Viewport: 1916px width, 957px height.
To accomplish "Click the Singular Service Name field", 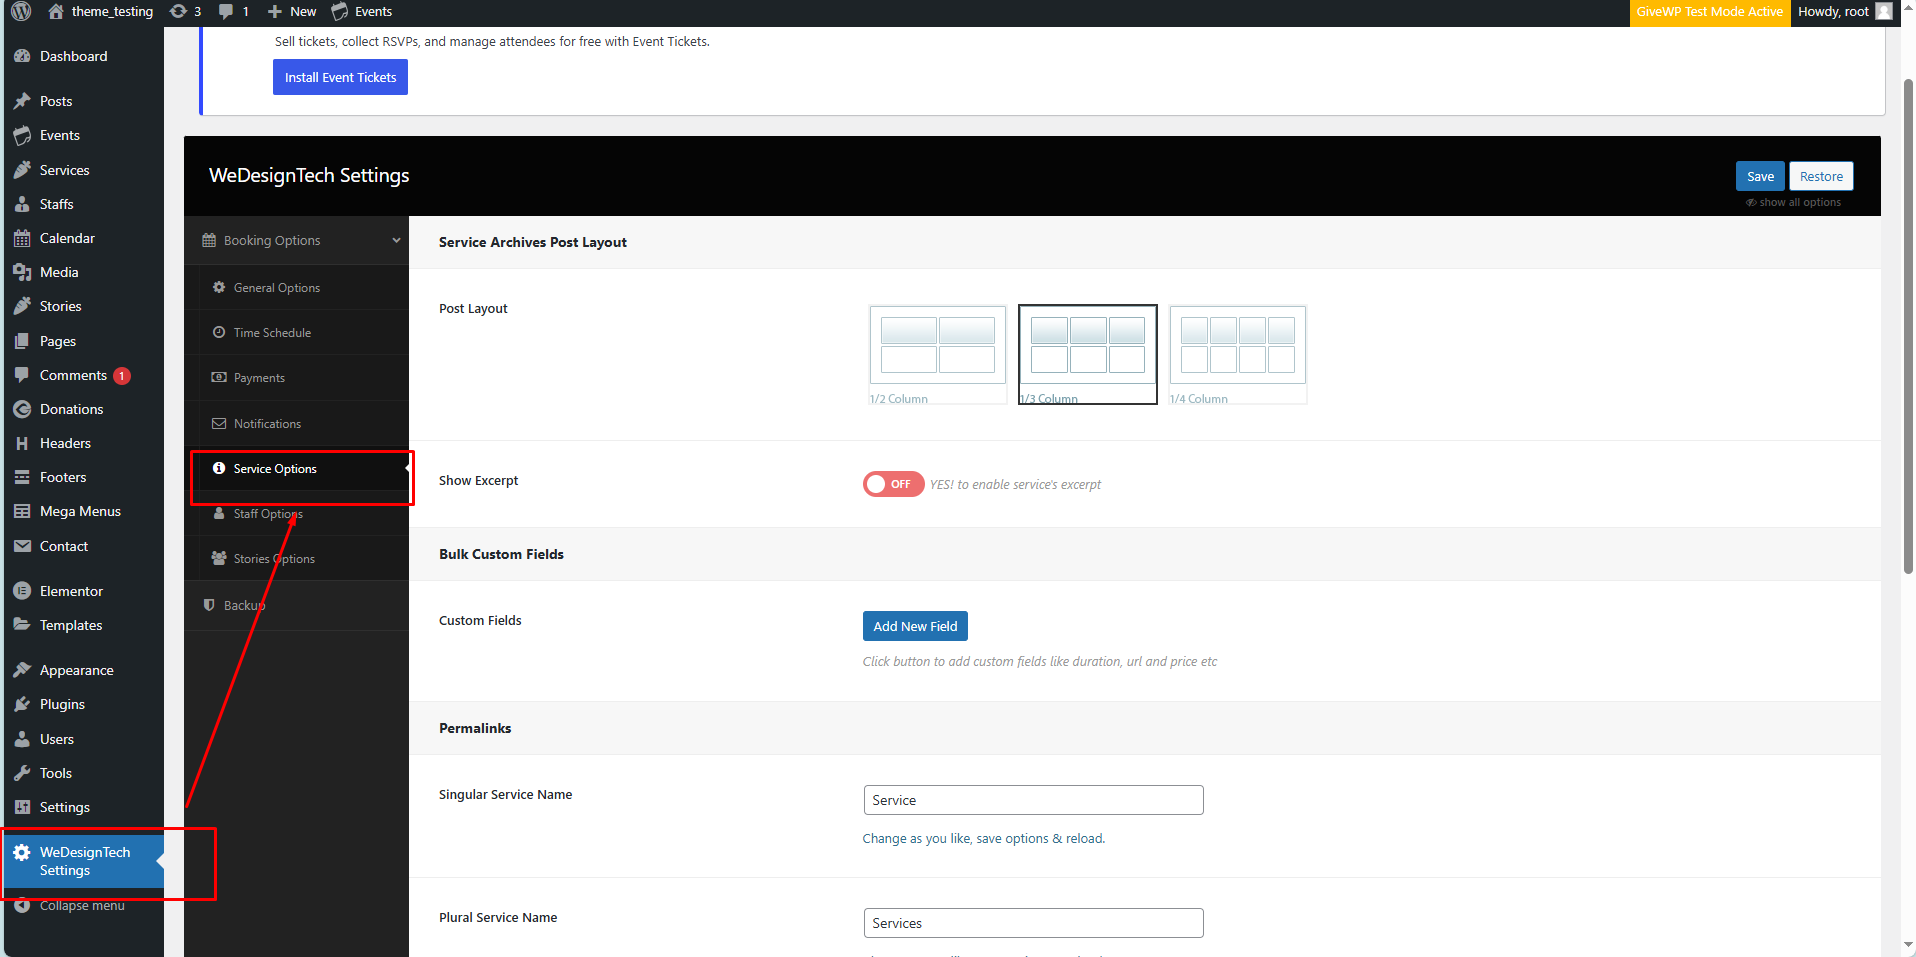I will 1033,800.
